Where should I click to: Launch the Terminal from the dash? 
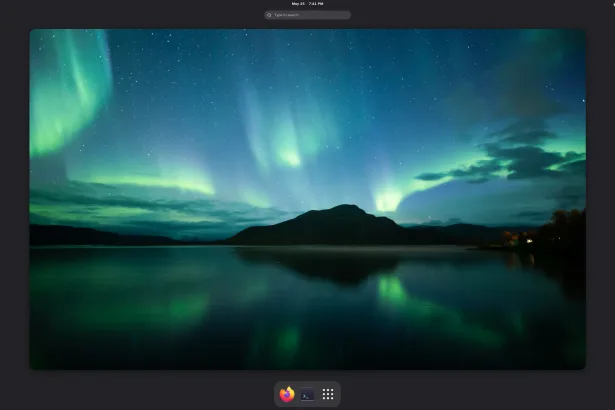pyautogui.click(x=308, y=394)
